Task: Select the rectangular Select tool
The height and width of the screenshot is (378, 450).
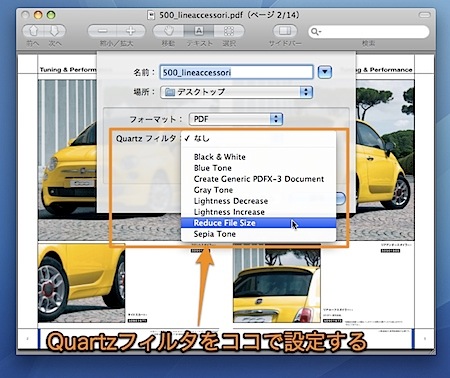Action: 229,31
